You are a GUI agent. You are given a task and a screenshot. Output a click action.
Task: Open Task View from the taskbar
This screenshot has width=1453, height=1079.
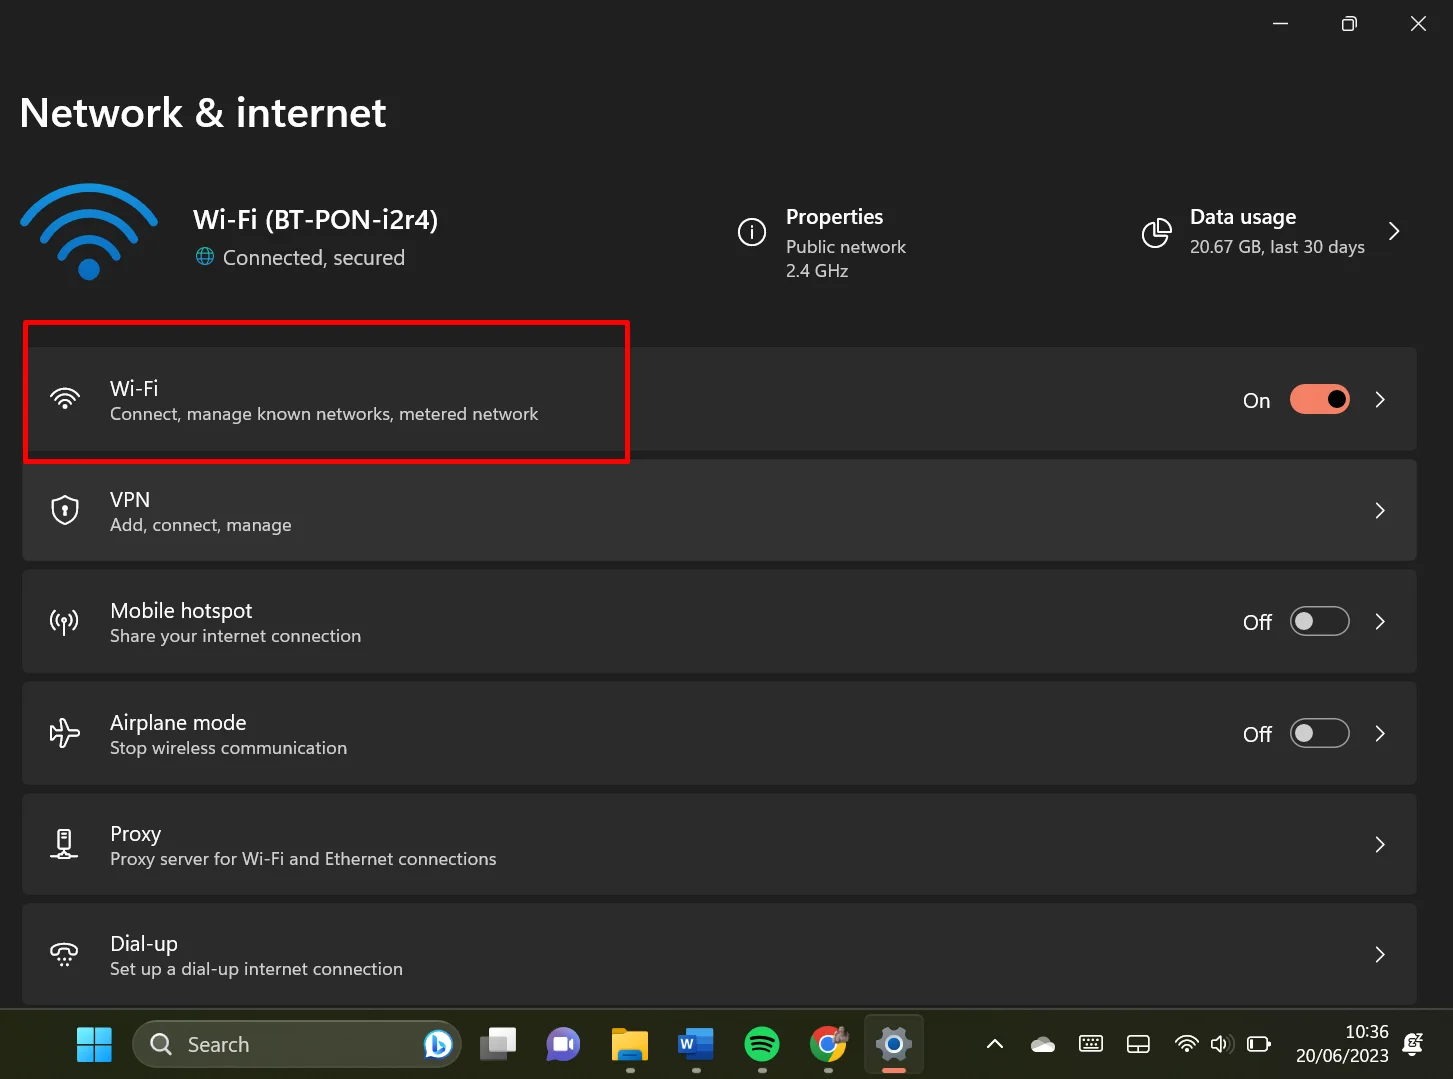tap(498, 1044)
